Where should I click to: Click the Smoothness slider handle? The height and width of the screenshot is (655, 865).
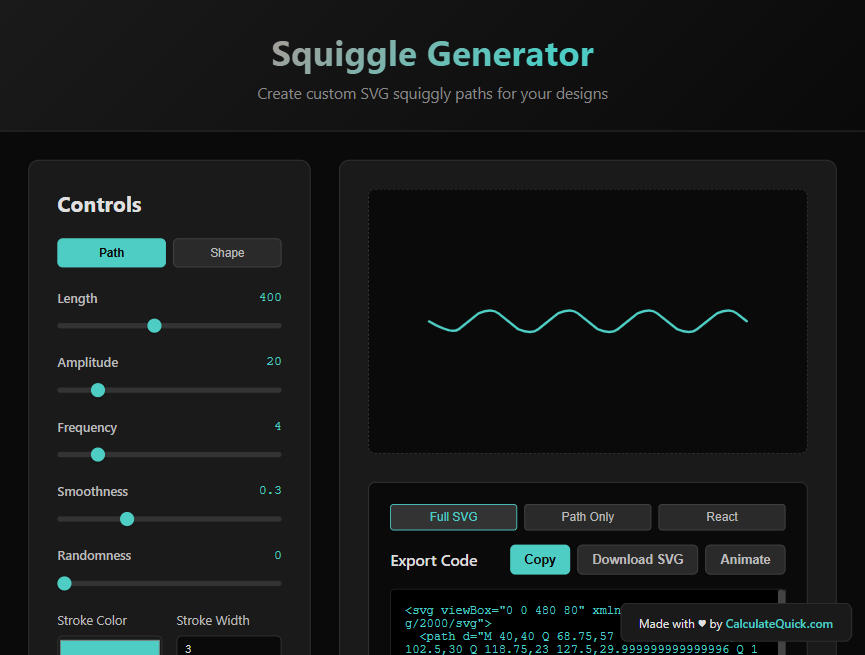(x=127, y=519)
